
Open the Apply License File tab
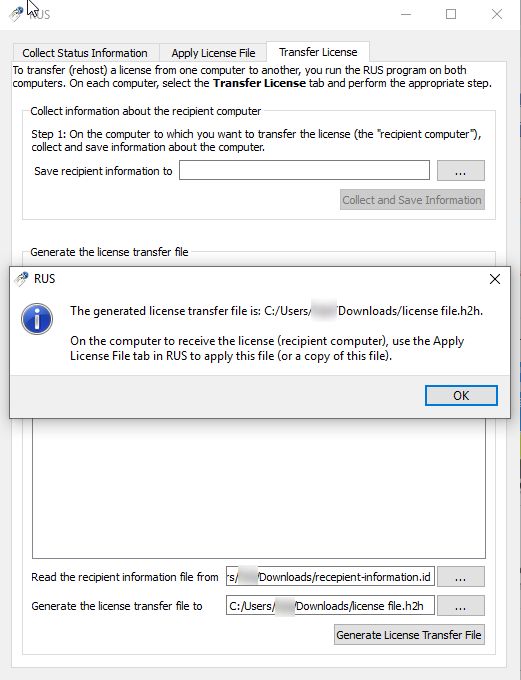213,53
